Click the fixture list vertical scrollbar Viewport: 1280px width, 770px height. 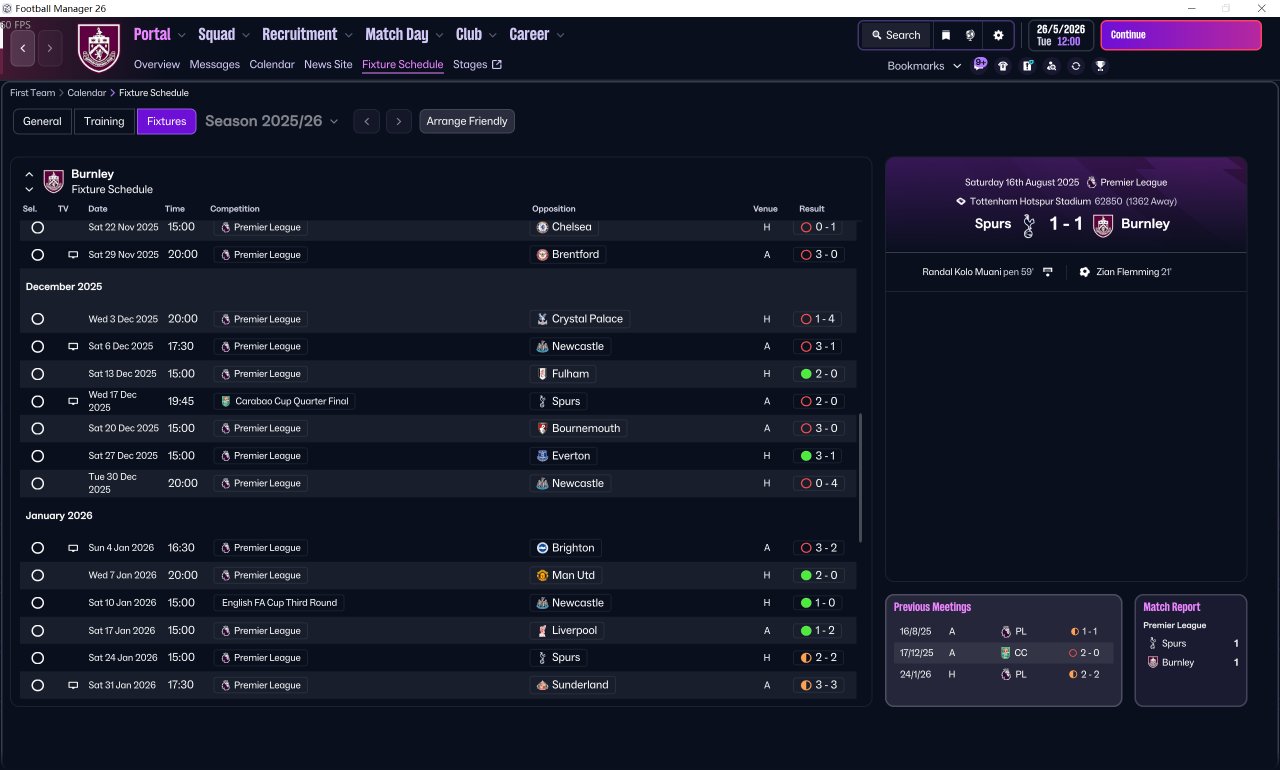click(x=860, y=478)
